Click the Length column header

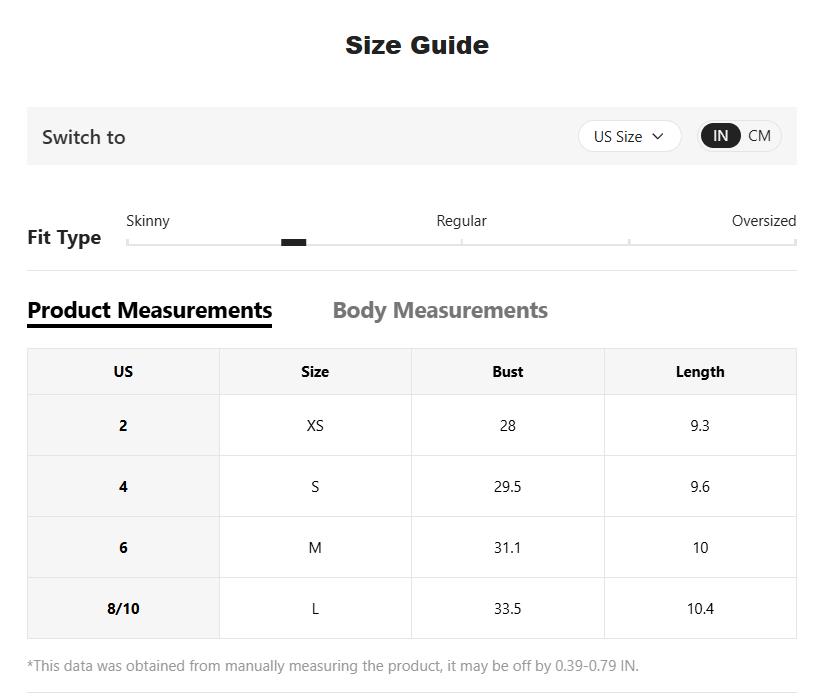(x=700, y=371)
